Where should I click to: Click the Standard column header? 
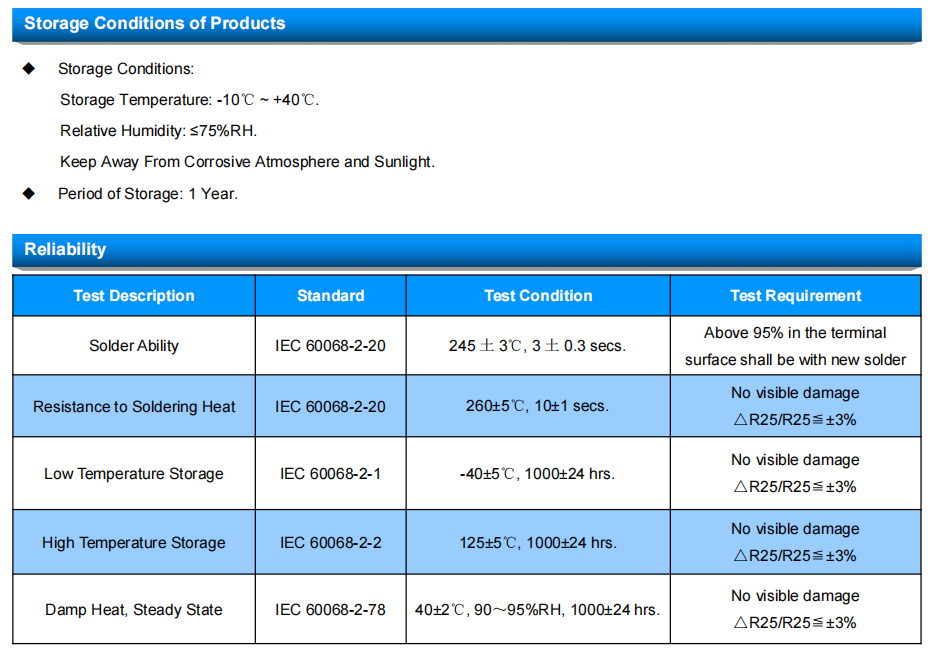(331, 296)
